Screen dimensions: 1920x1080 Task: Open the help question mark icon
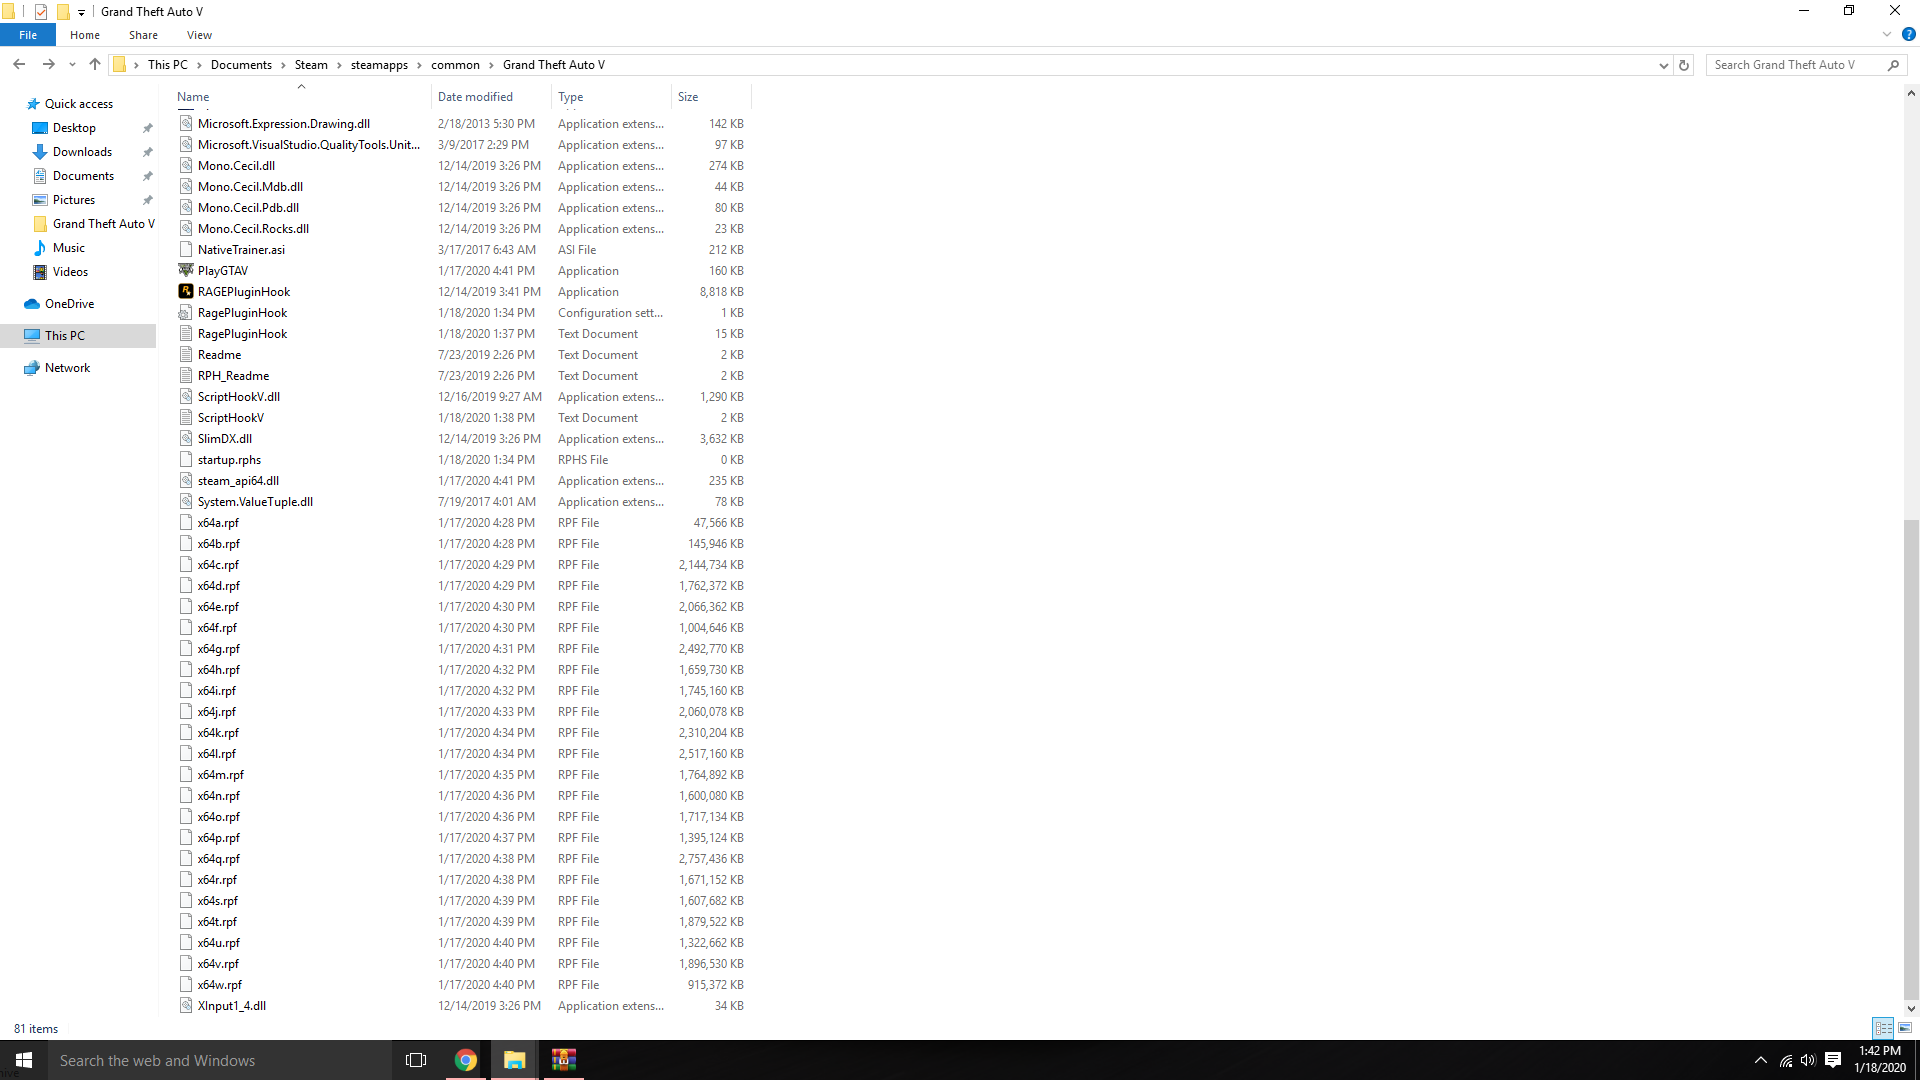point(1908,35)
